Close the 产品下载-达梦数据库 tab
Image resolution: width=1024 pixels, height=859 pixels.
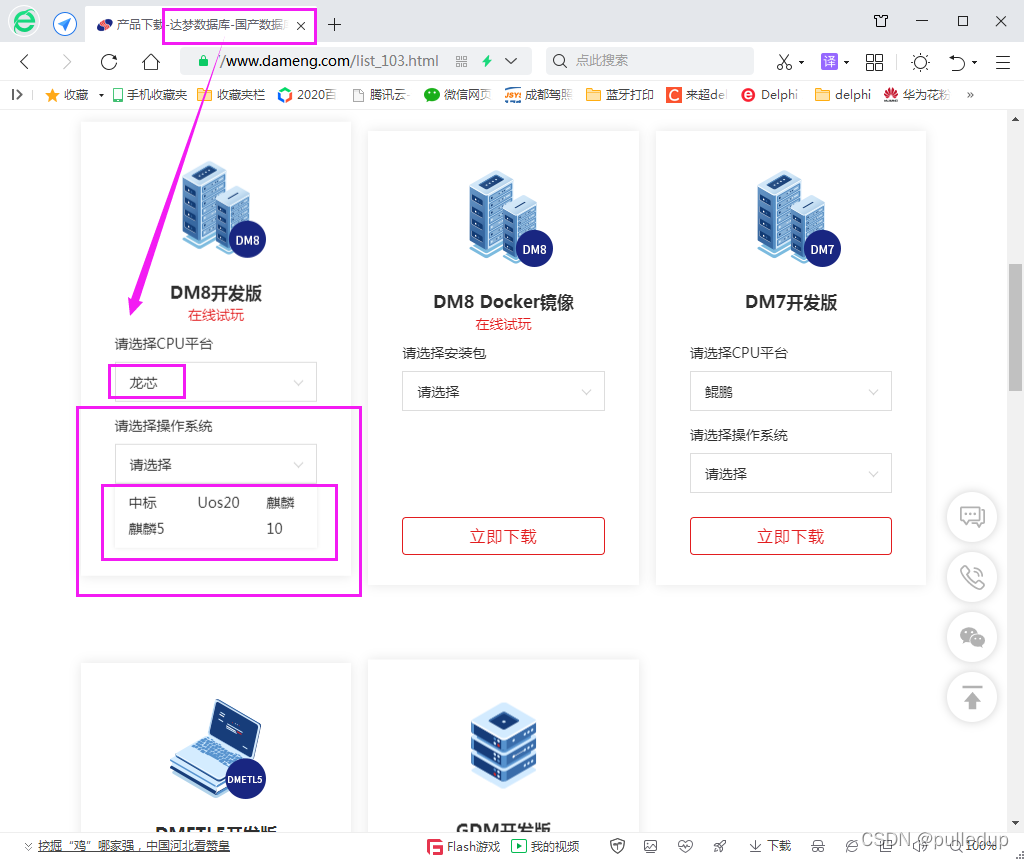point(300,26)
